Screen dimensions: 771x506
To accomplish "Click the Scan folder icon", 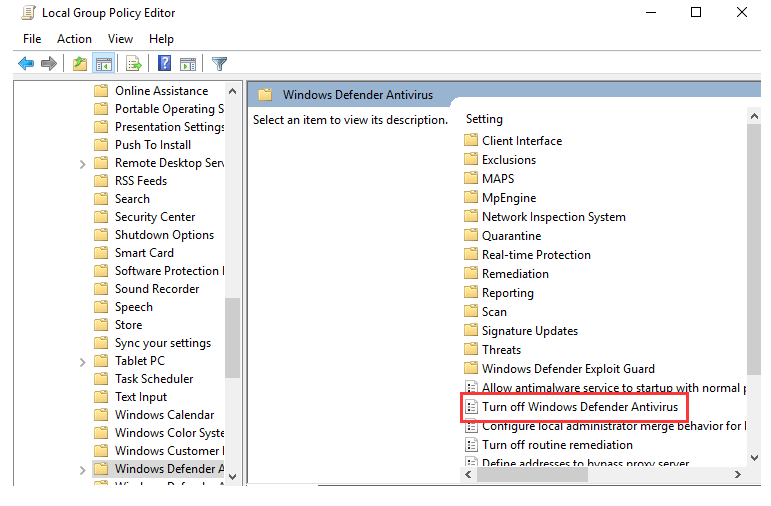I will pyautogui.click(x=471, y=311).
